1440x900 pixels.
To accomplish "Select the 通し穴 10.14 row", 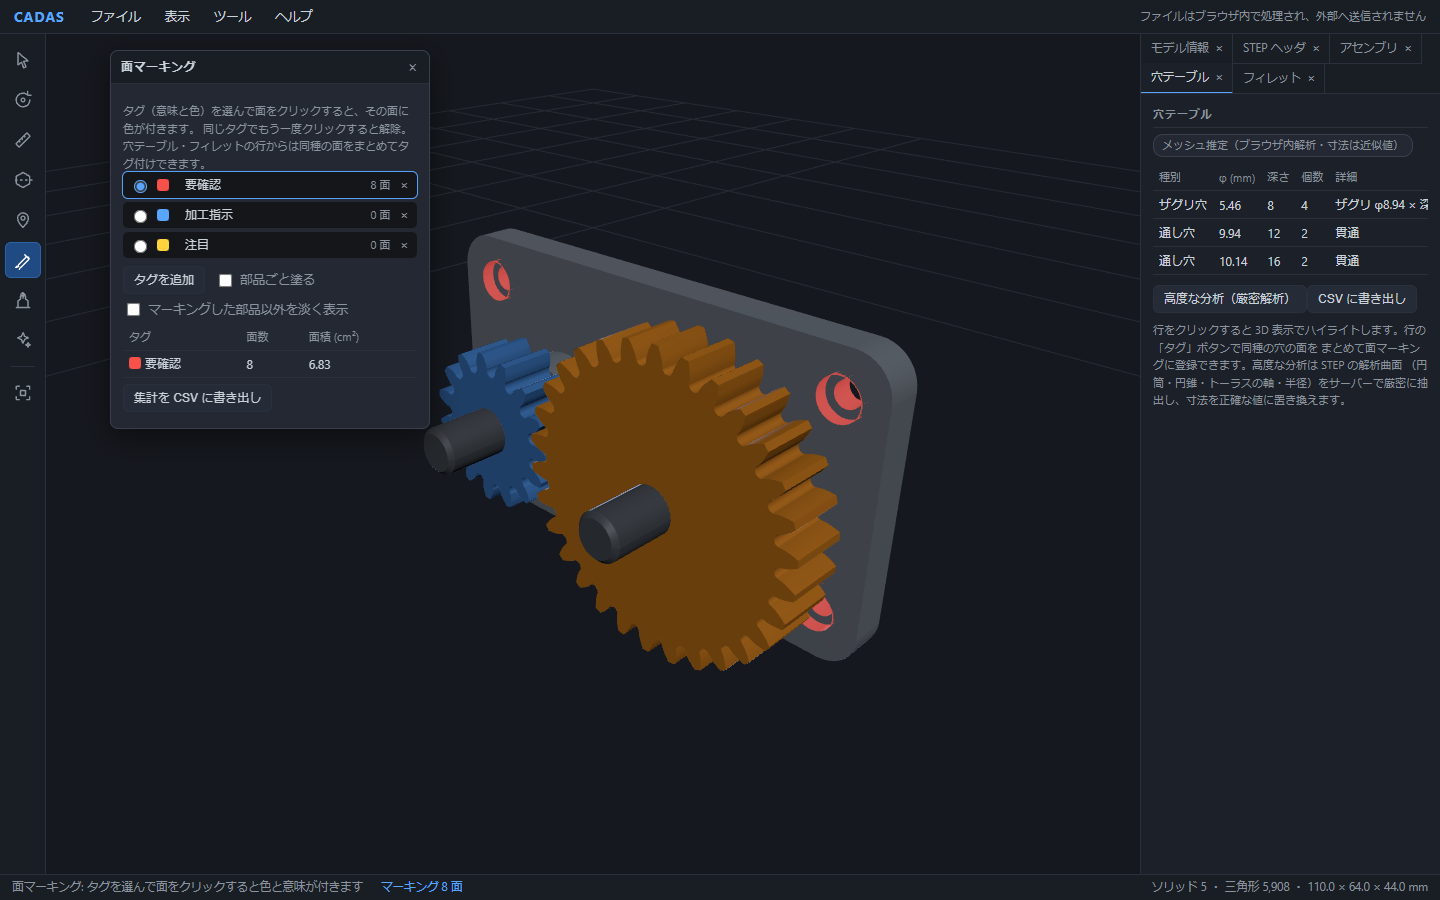I will [x=1290, y=261].
